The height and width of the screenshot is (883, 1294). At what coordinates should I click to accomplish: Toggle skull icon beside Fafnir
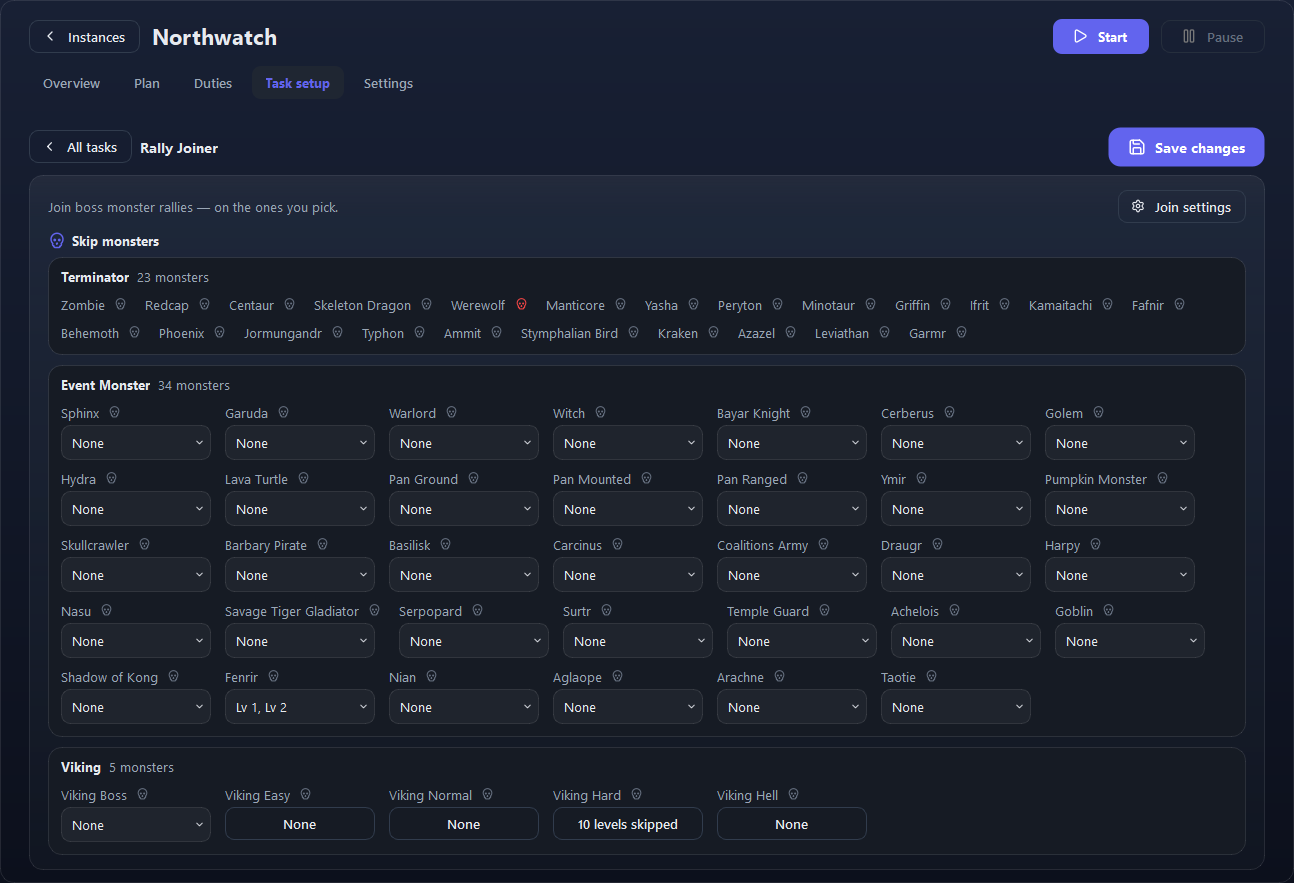point(1179,305)
